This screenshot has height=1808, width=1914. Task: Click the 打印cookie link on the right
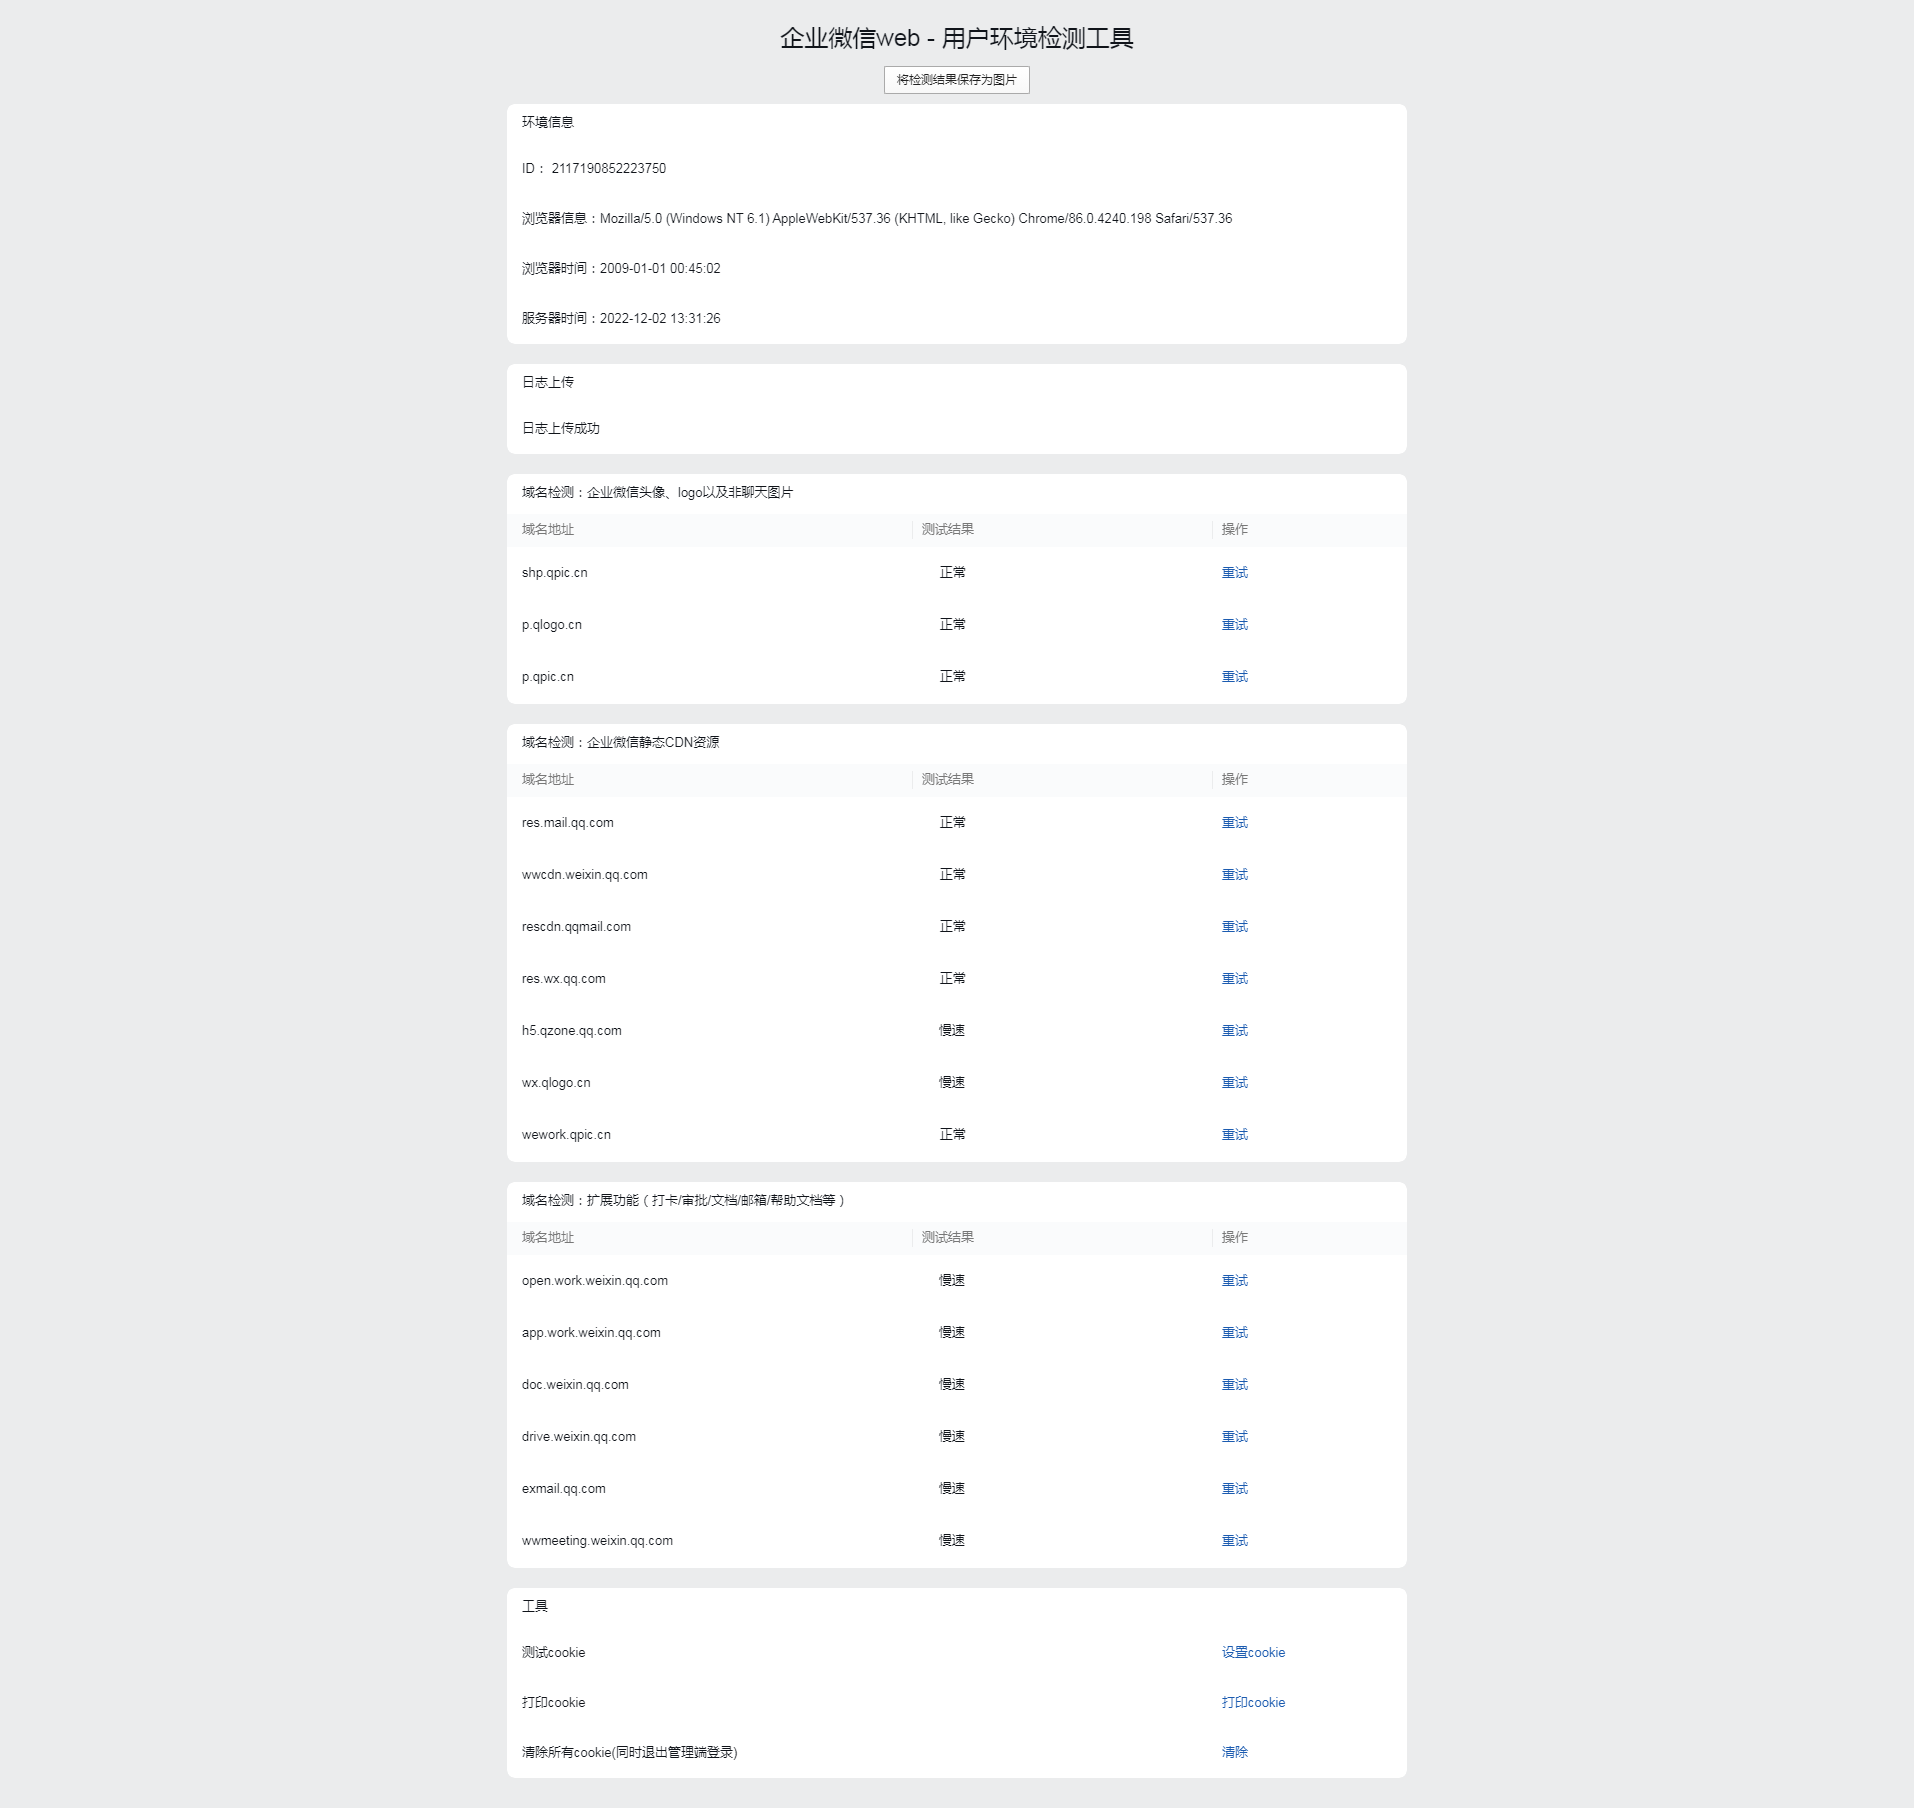click(1253, 1703)
